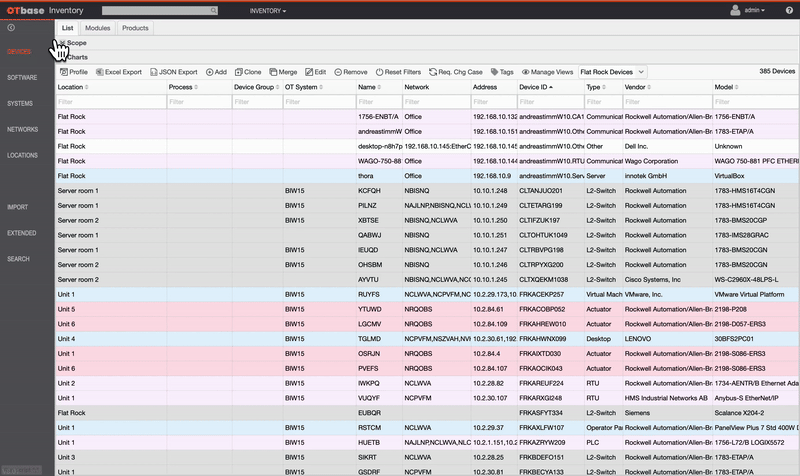Click Device ID FRKACOBP052
This screenshot has height=476, width=800.
point(542,309)
